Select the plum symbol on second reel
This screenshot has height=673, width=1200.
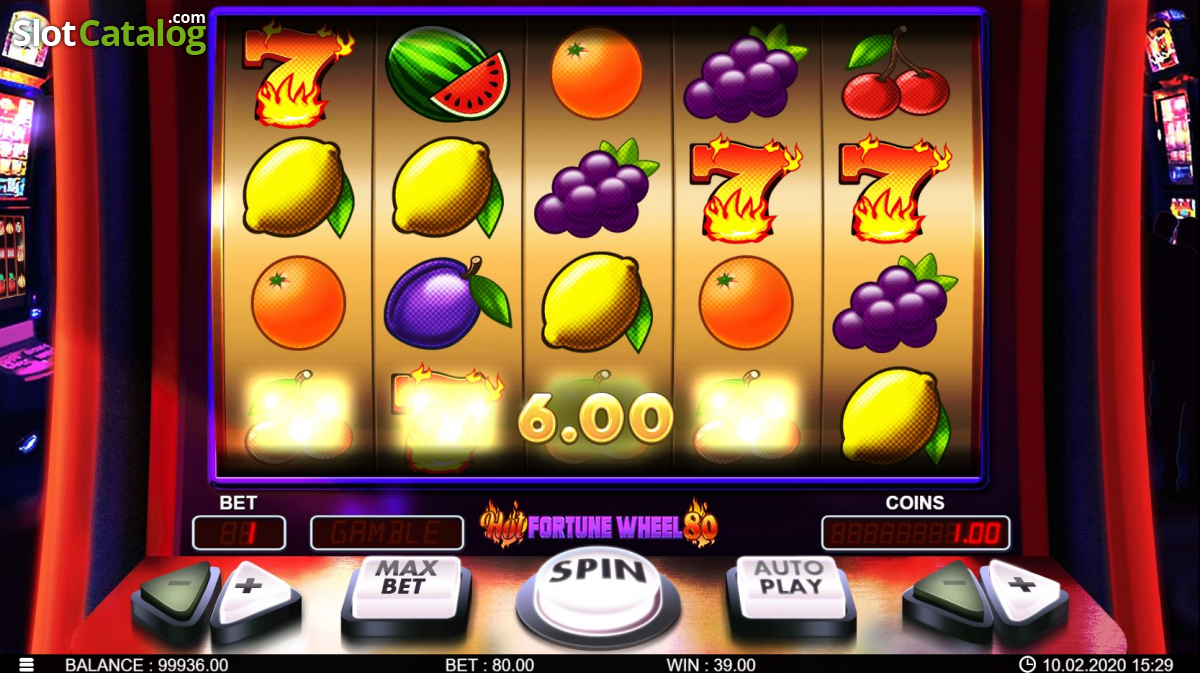coord(448,301)
